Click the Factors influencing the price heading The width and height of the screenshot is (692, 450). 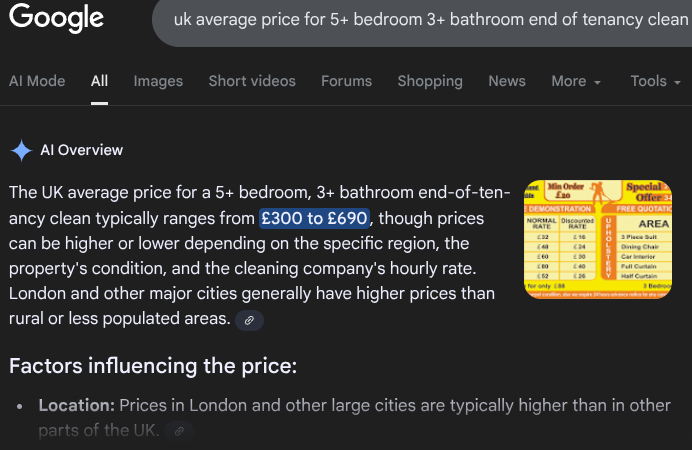(153, 366)
